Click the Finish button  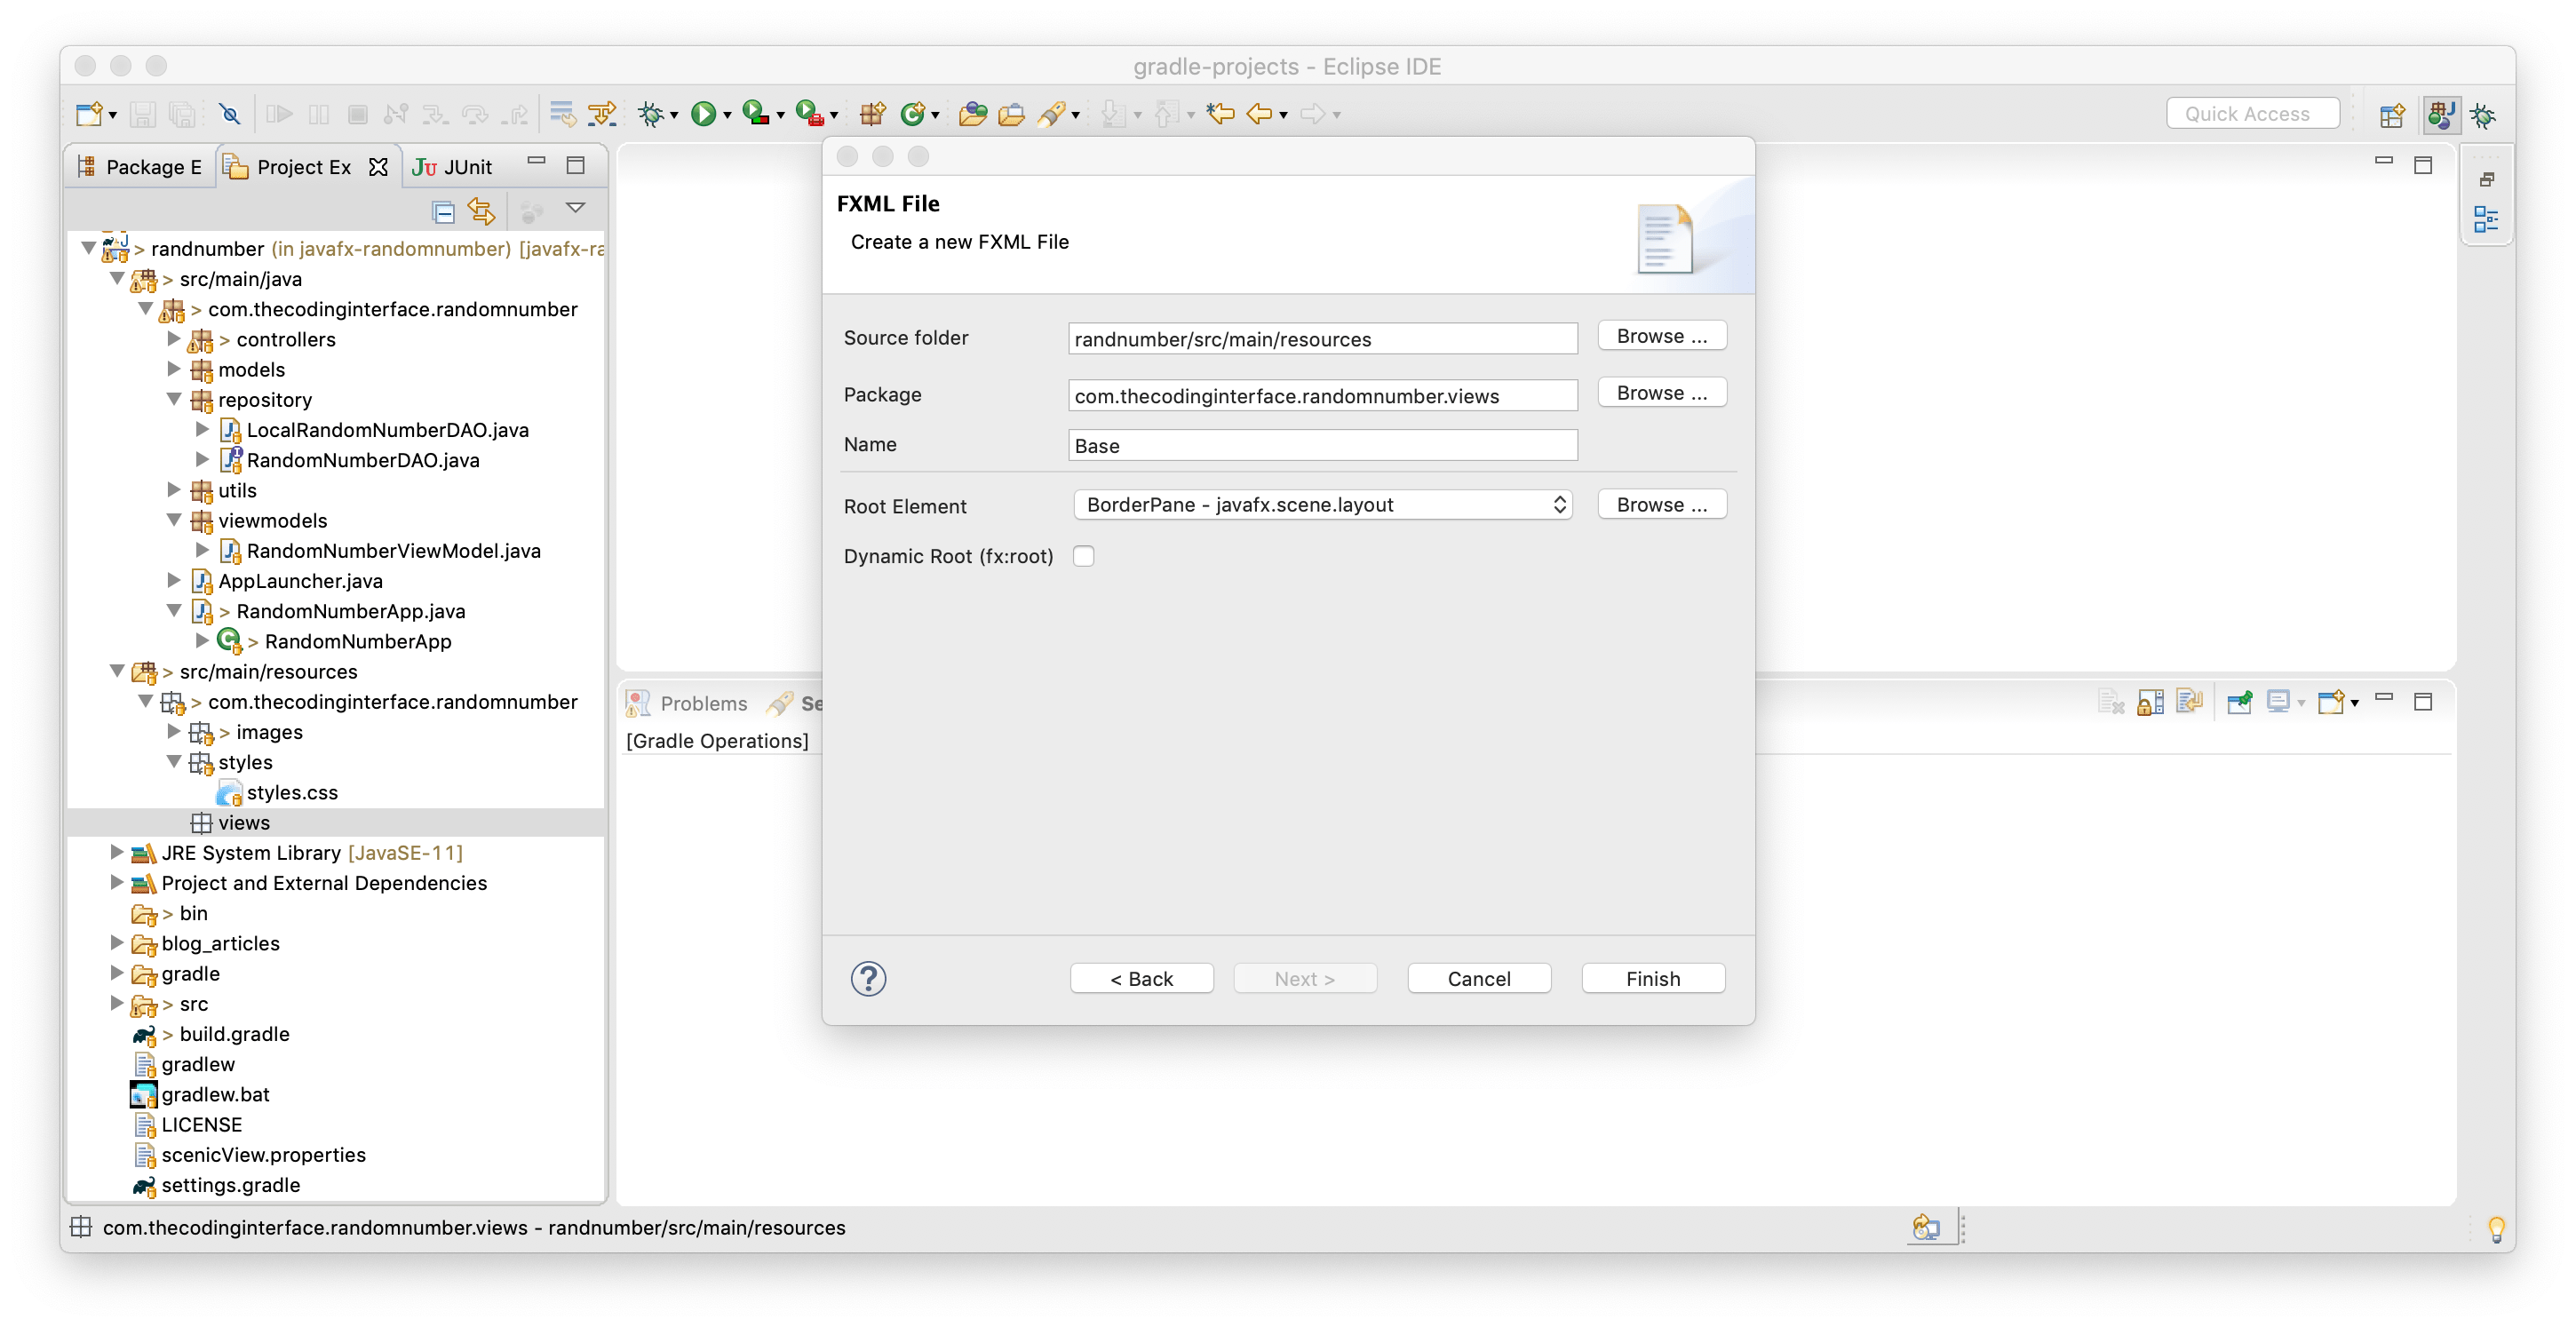(1652, 978)
